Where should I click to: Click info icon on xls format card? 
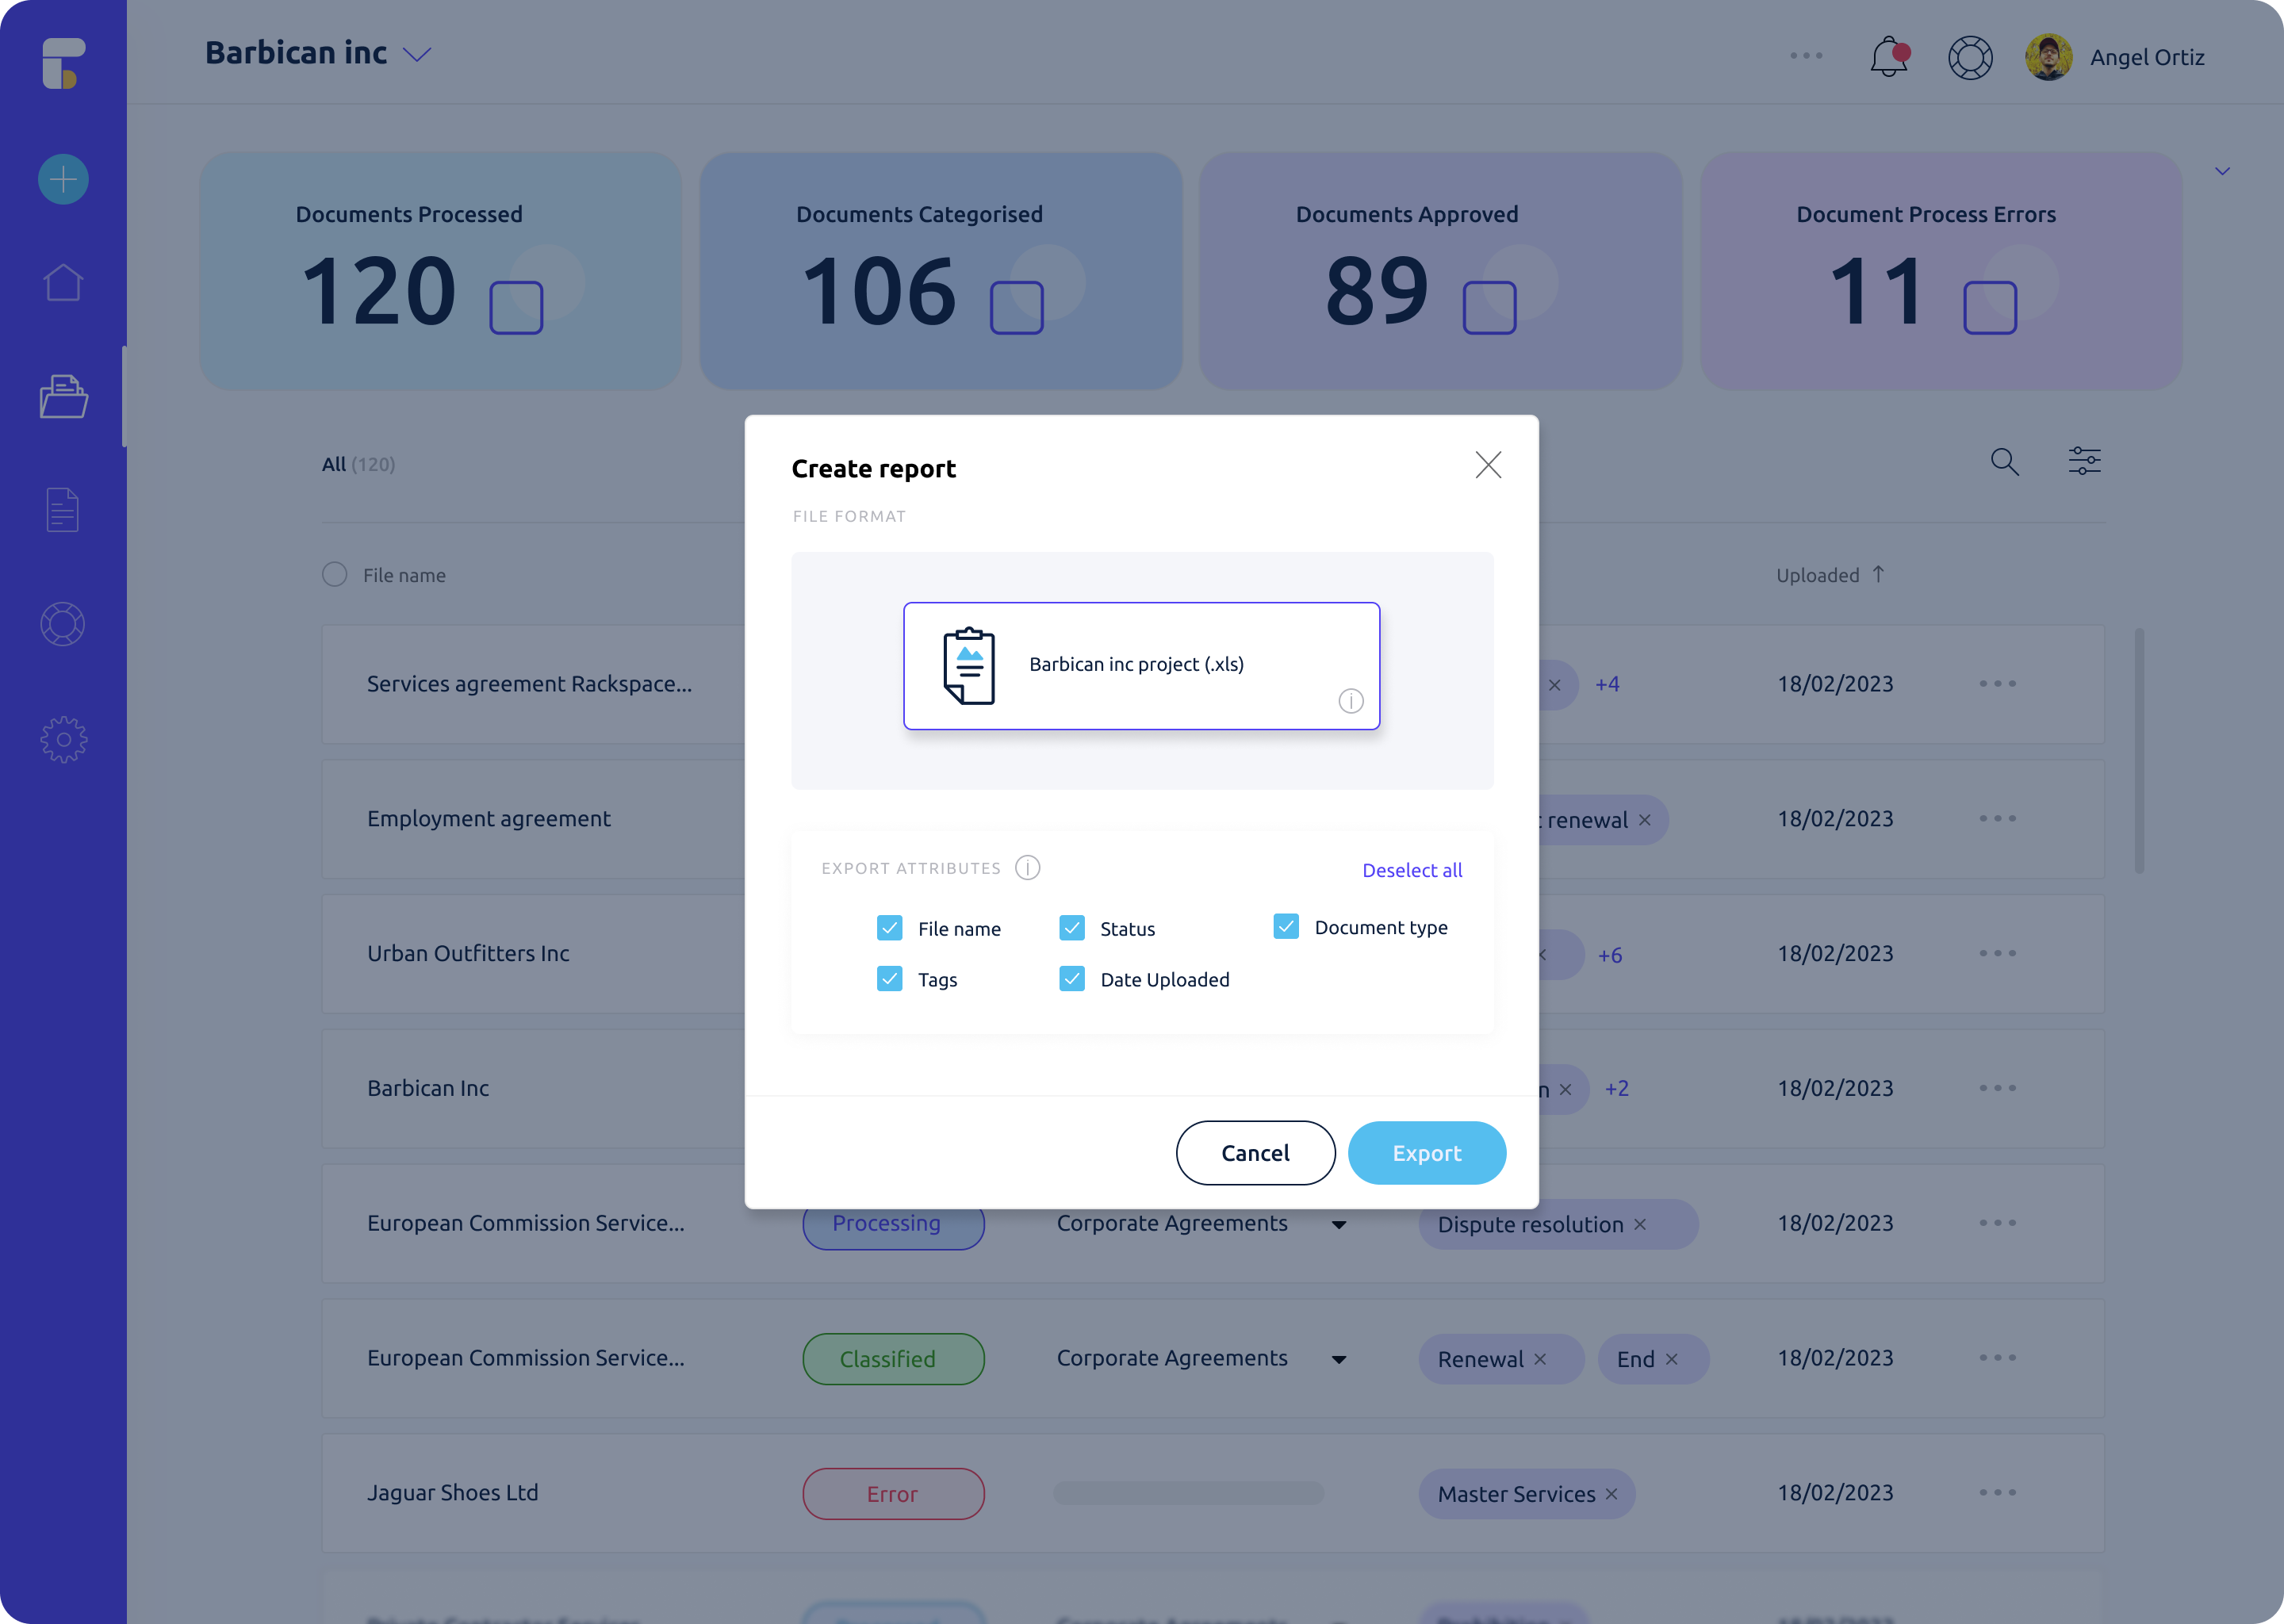pyautogui.click(x=1350, y=701)
